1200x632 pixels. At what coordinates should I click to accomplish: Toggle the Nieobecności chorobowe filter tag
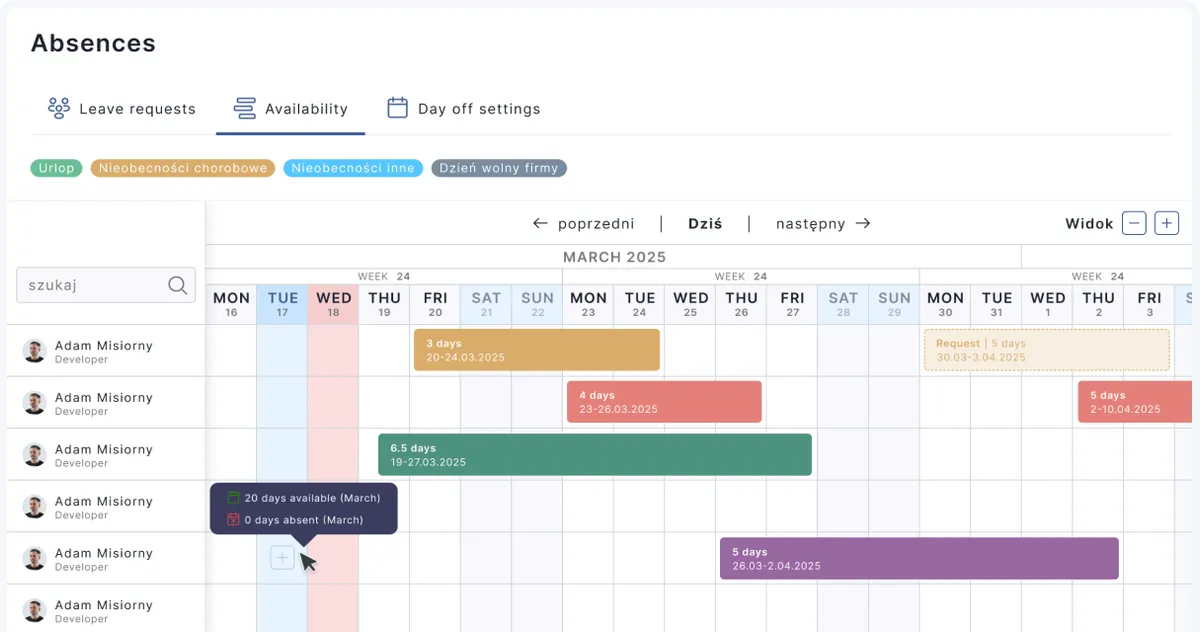183,168
